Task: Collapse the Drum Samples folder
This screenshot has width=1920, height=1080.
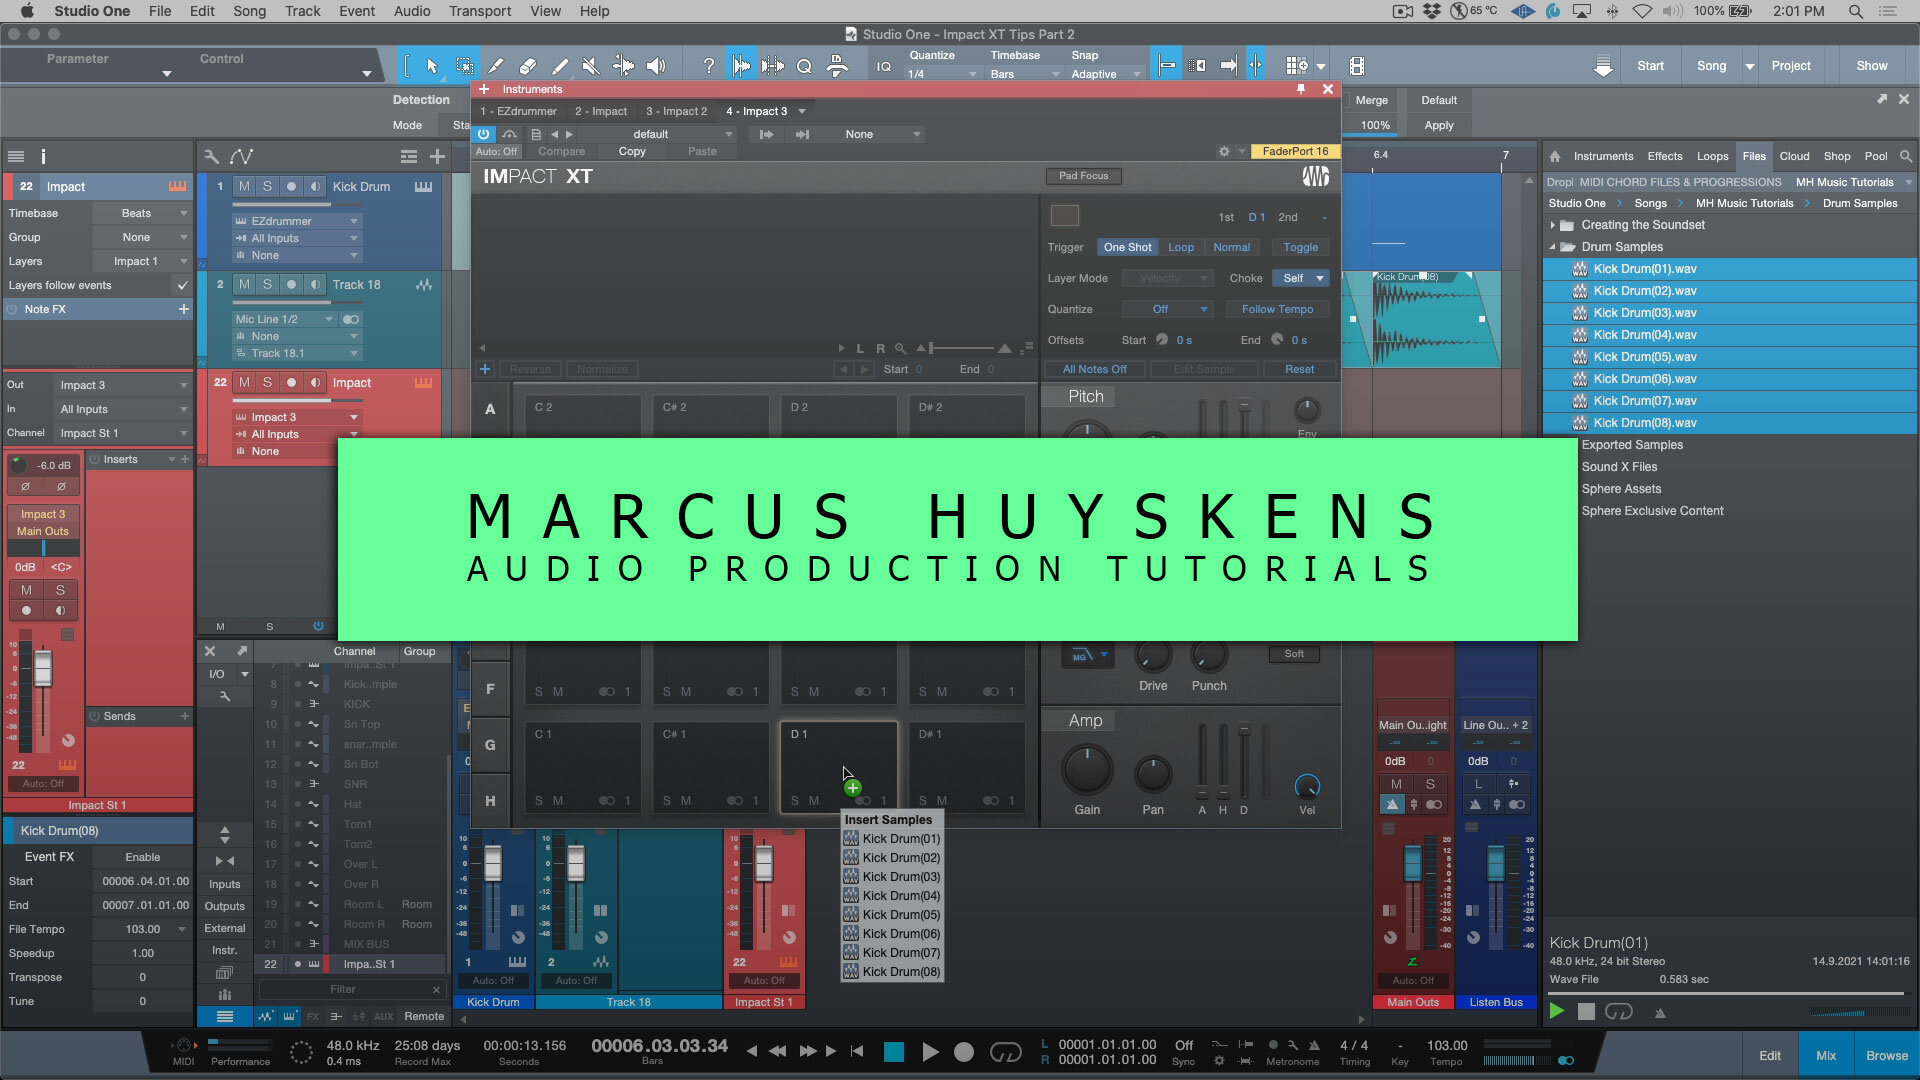Action: point(1553,247)
